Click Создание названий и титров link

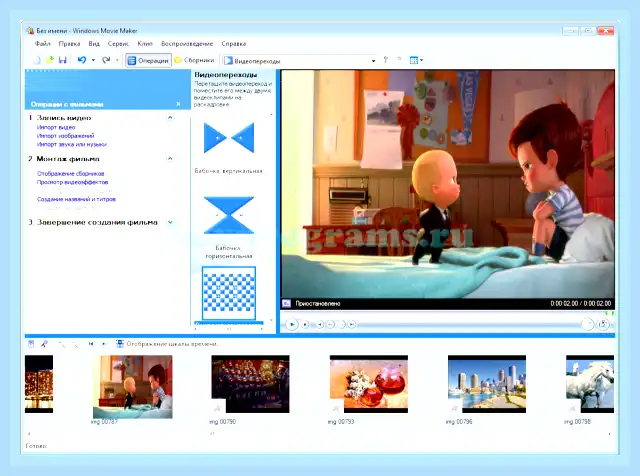click(76, 199)
